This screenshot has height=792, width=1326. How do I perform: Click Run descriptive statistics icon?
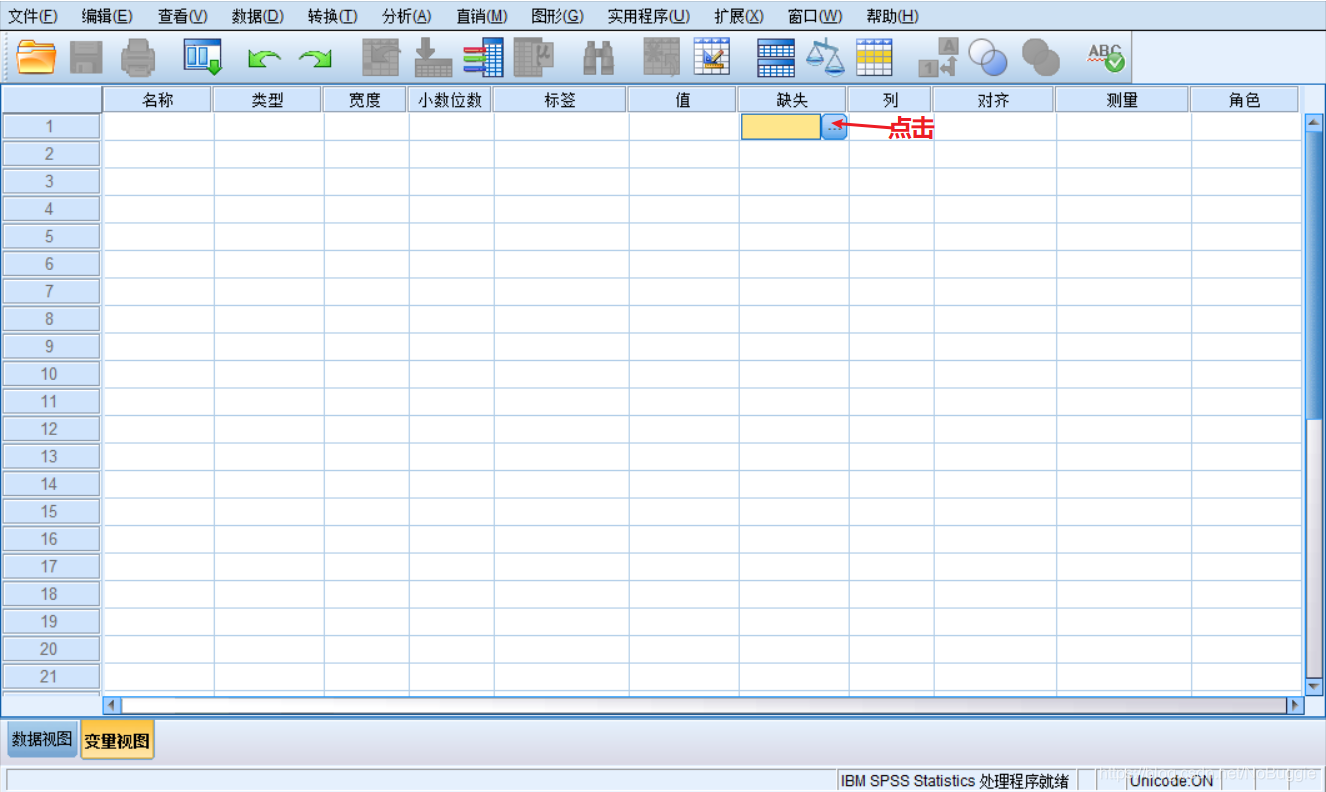(x=534, y=57)
